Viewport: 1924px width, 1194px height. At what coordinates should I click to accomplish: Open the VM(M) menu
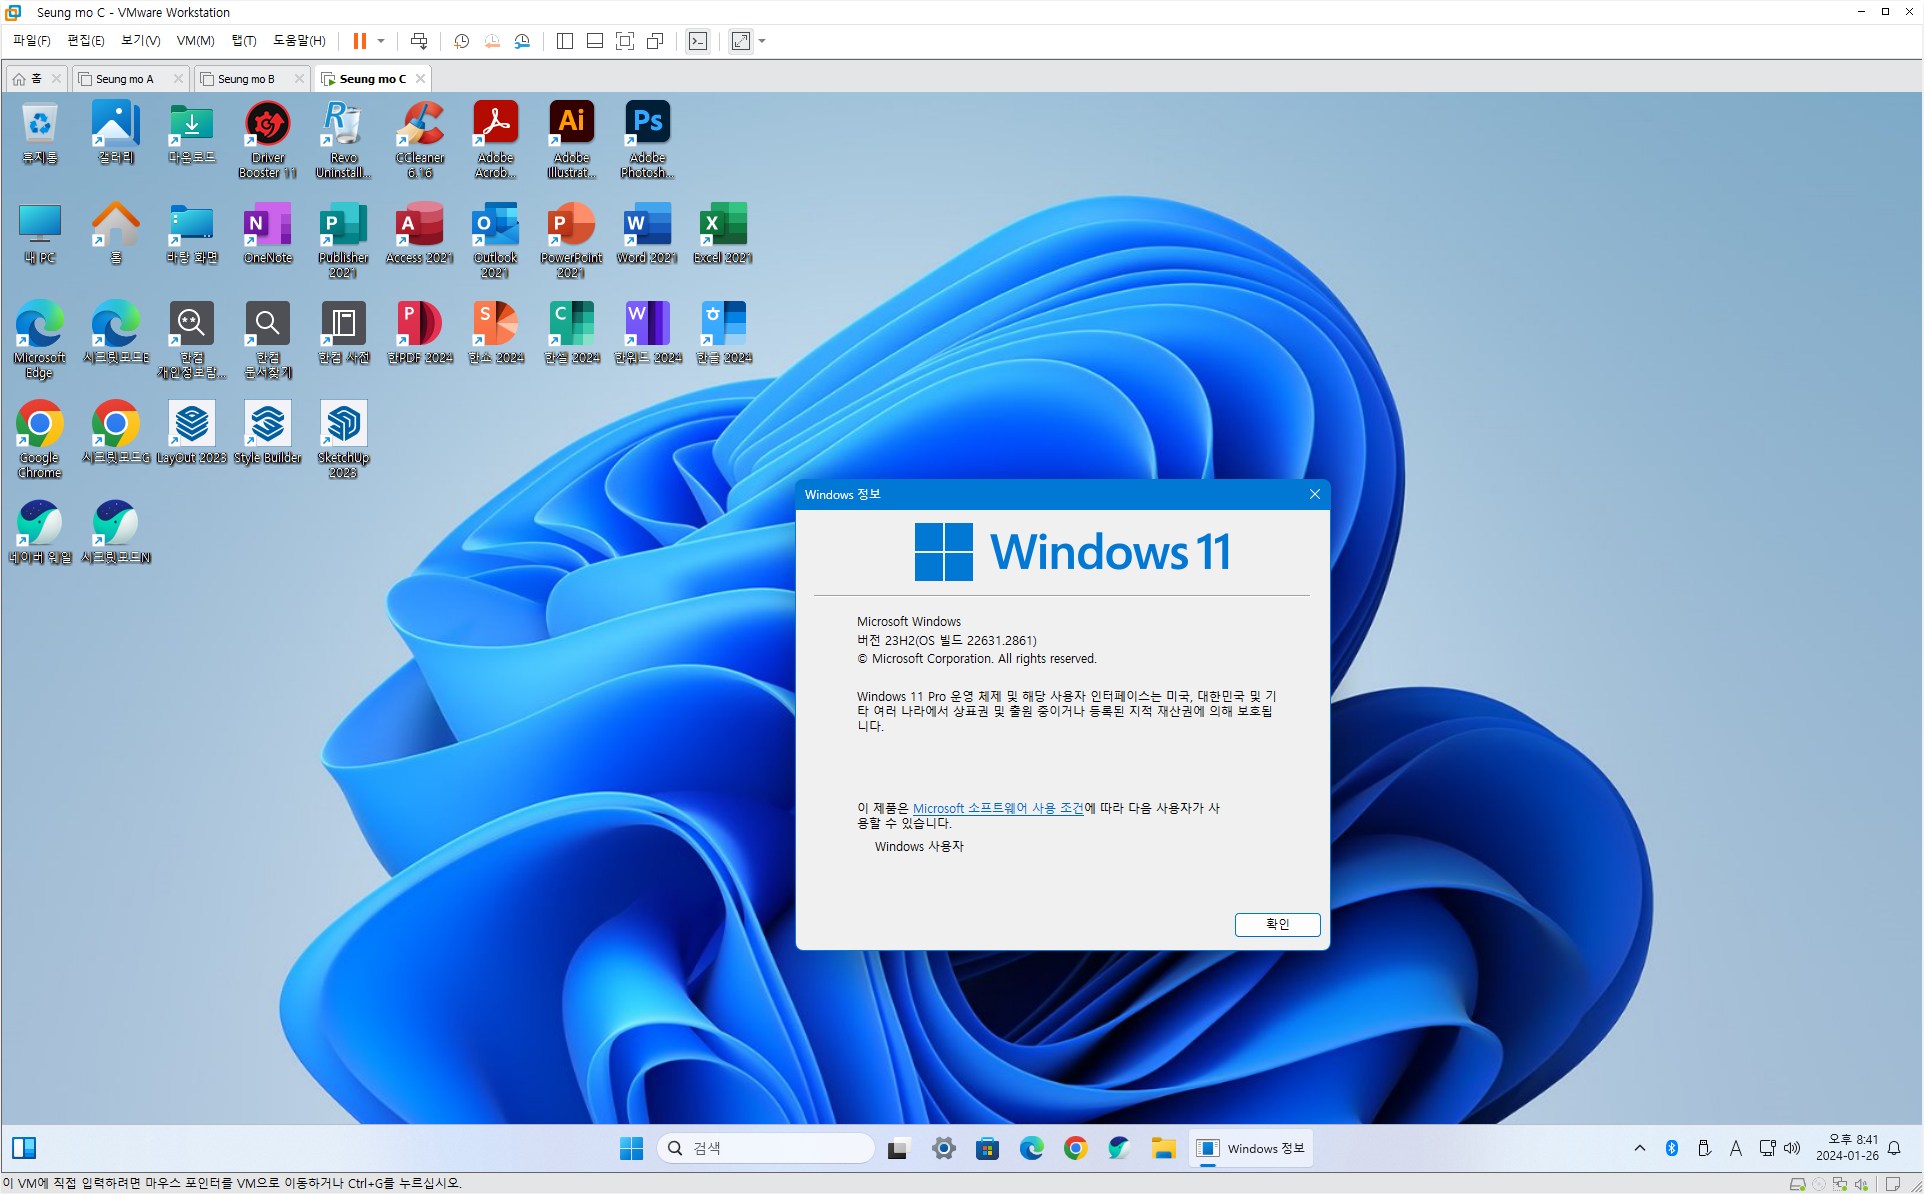(195, 41)
